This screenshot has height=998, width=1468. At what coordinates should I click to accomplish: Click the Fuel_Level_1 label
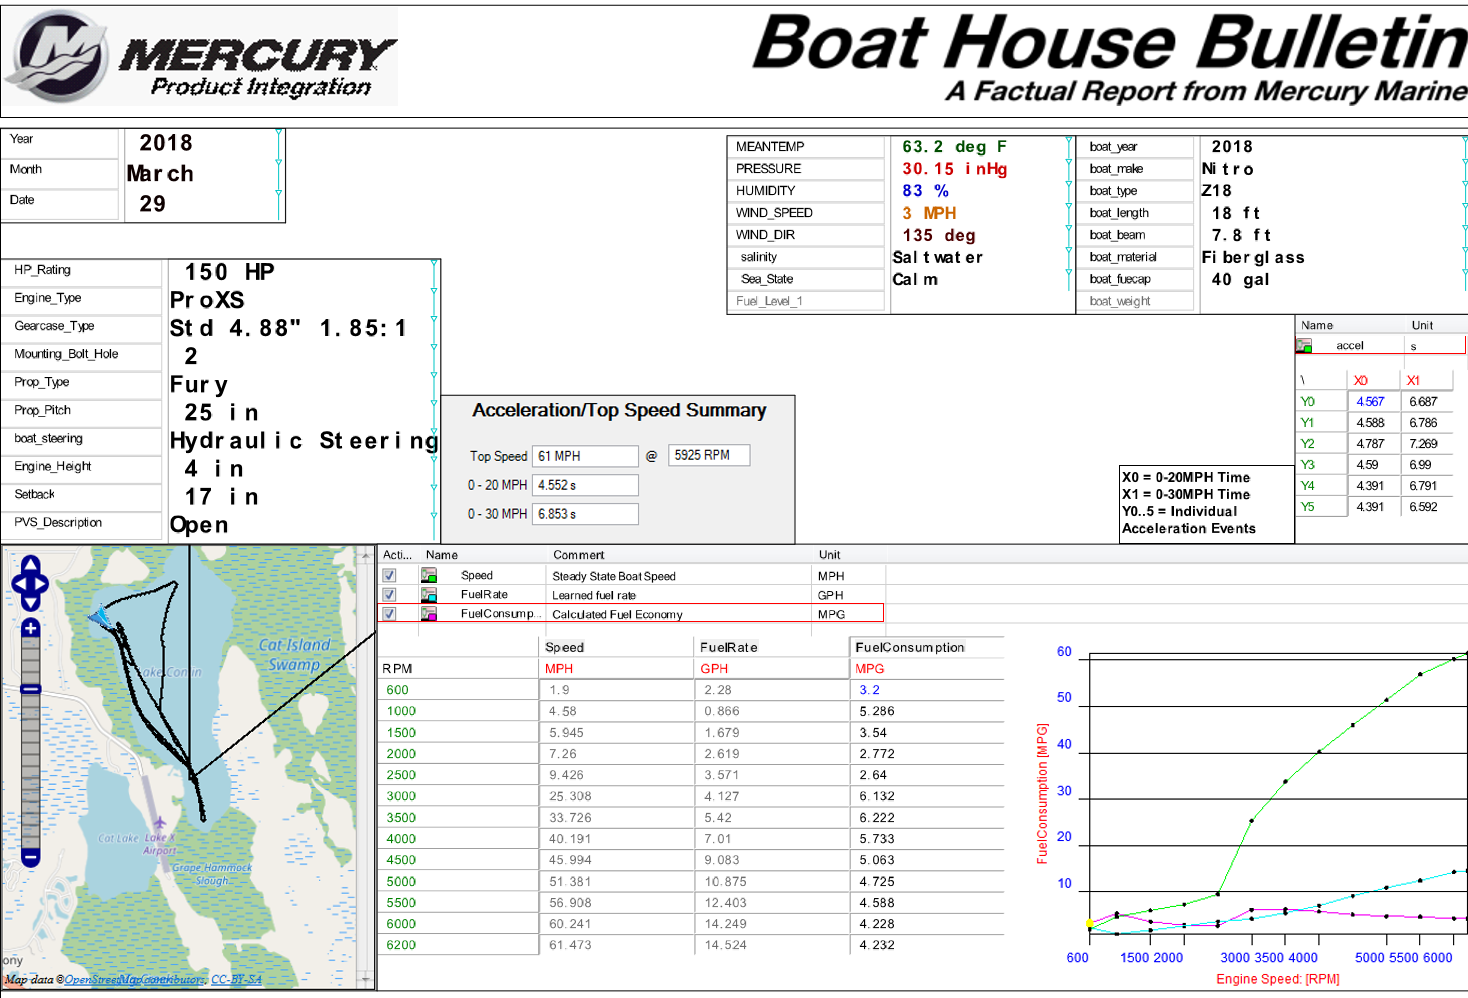(769, 301)
